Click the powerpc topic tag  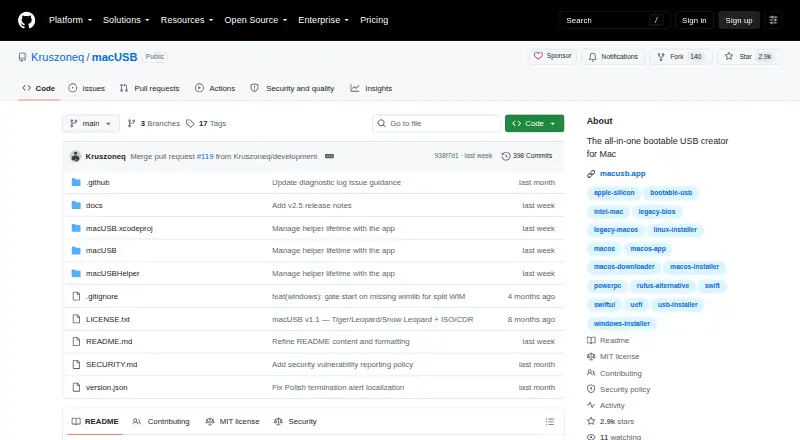pos(607,286)
